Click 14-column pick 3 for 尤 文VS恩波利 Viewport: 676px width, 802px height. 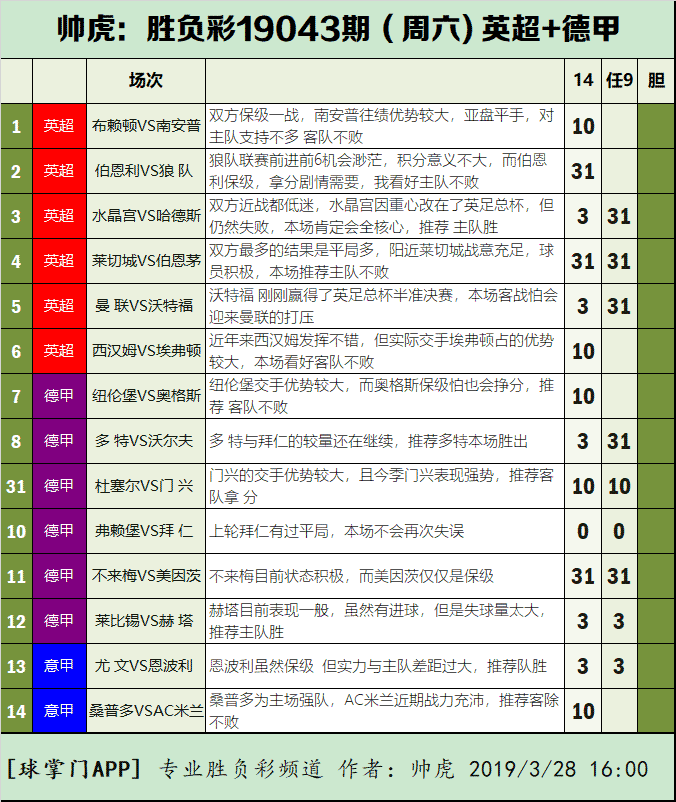(583, 666)
